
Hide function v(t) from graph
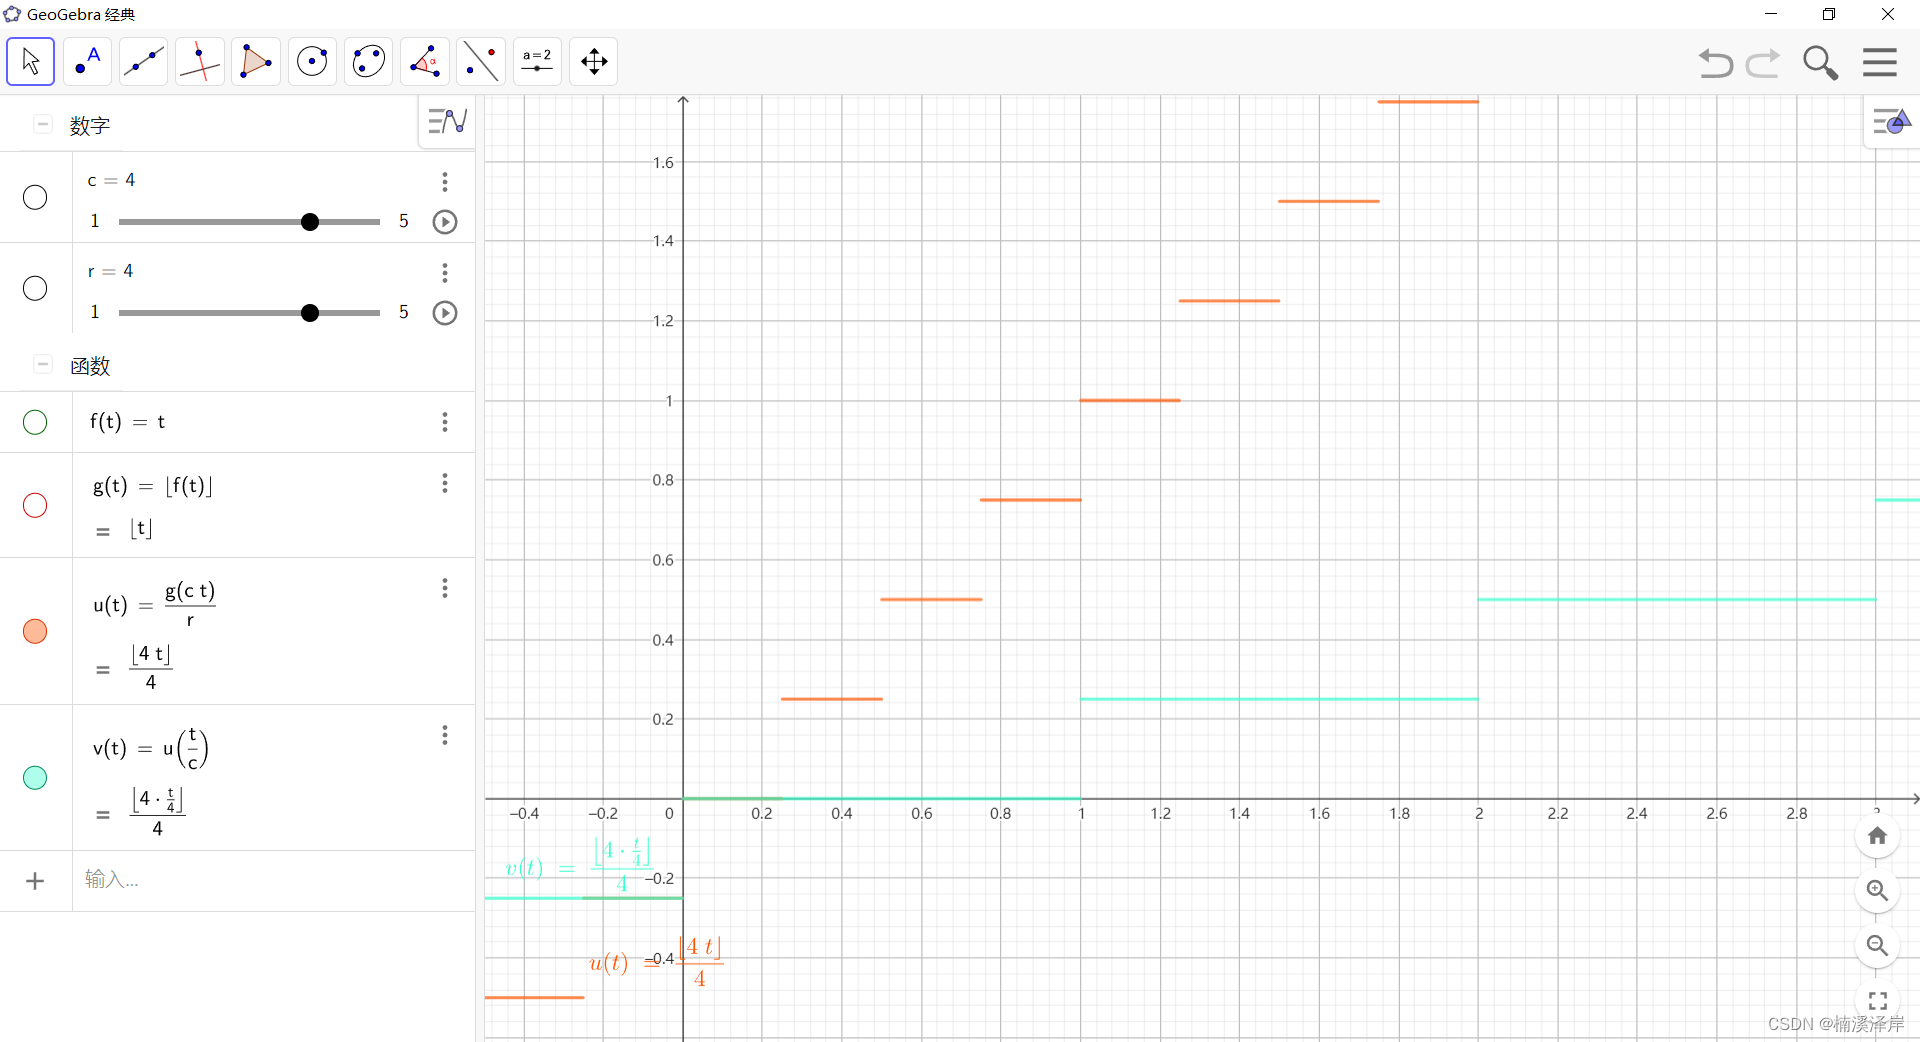pyautogui.click(x=35, y=777)
